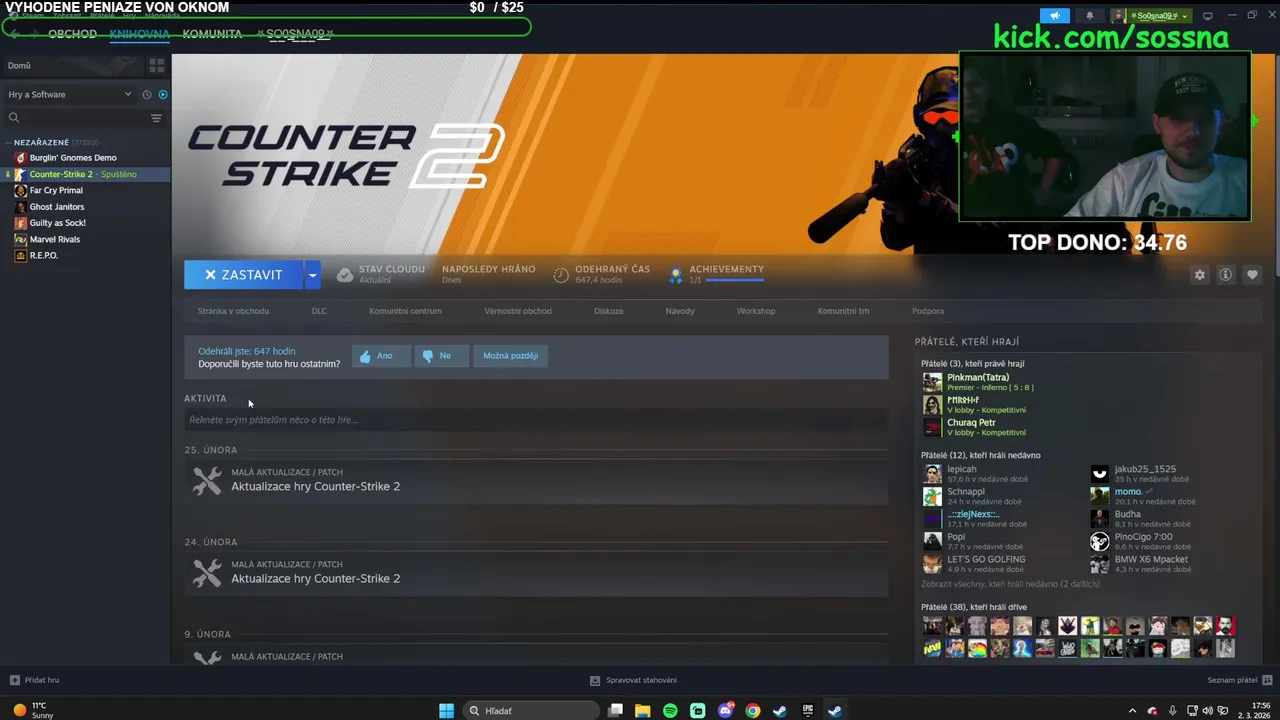The image size is (1280, 720).
Task: Open the DLC tab
Action: [x=319, y=311]
